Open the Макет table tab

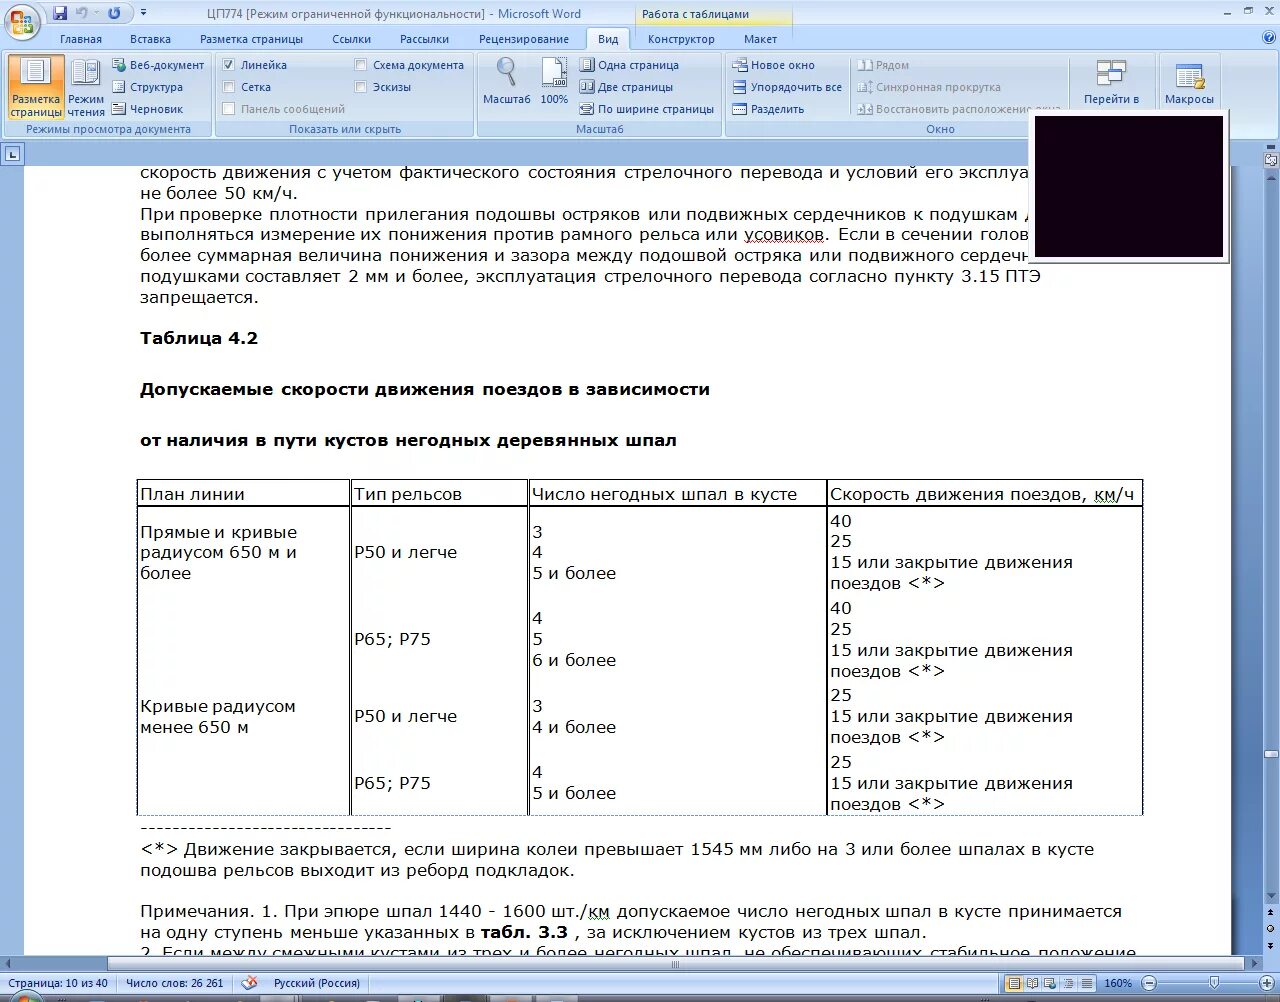point(760,39)
